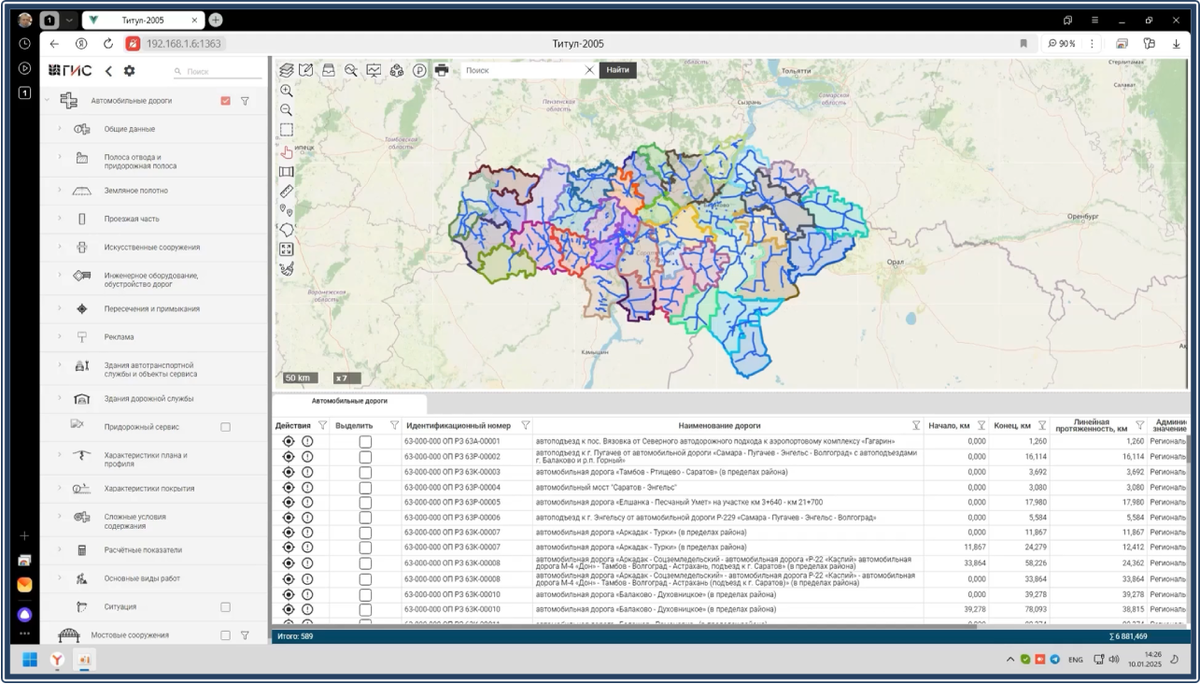
Task: Click the fit to full extent icon
Action: (287, 250)
